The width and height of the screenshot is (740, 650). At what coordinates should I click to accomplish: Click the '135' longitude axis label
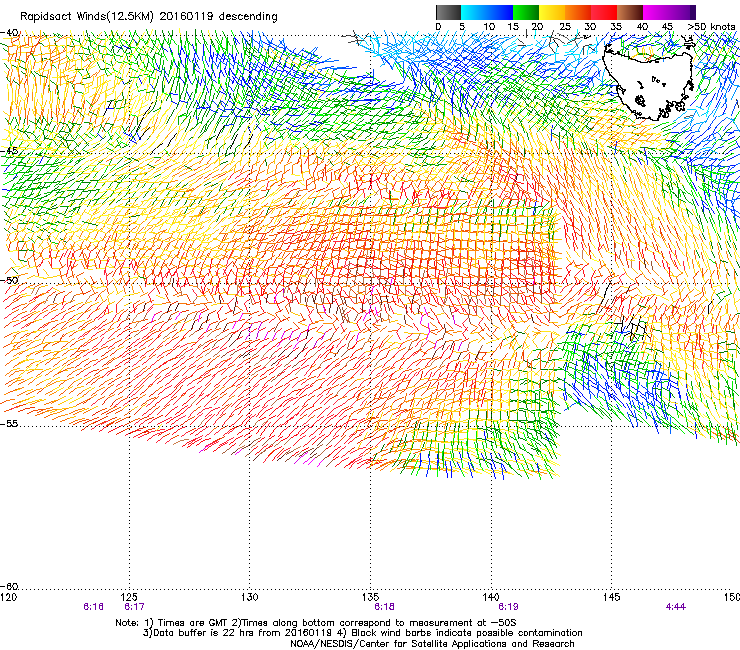[370, 597]
